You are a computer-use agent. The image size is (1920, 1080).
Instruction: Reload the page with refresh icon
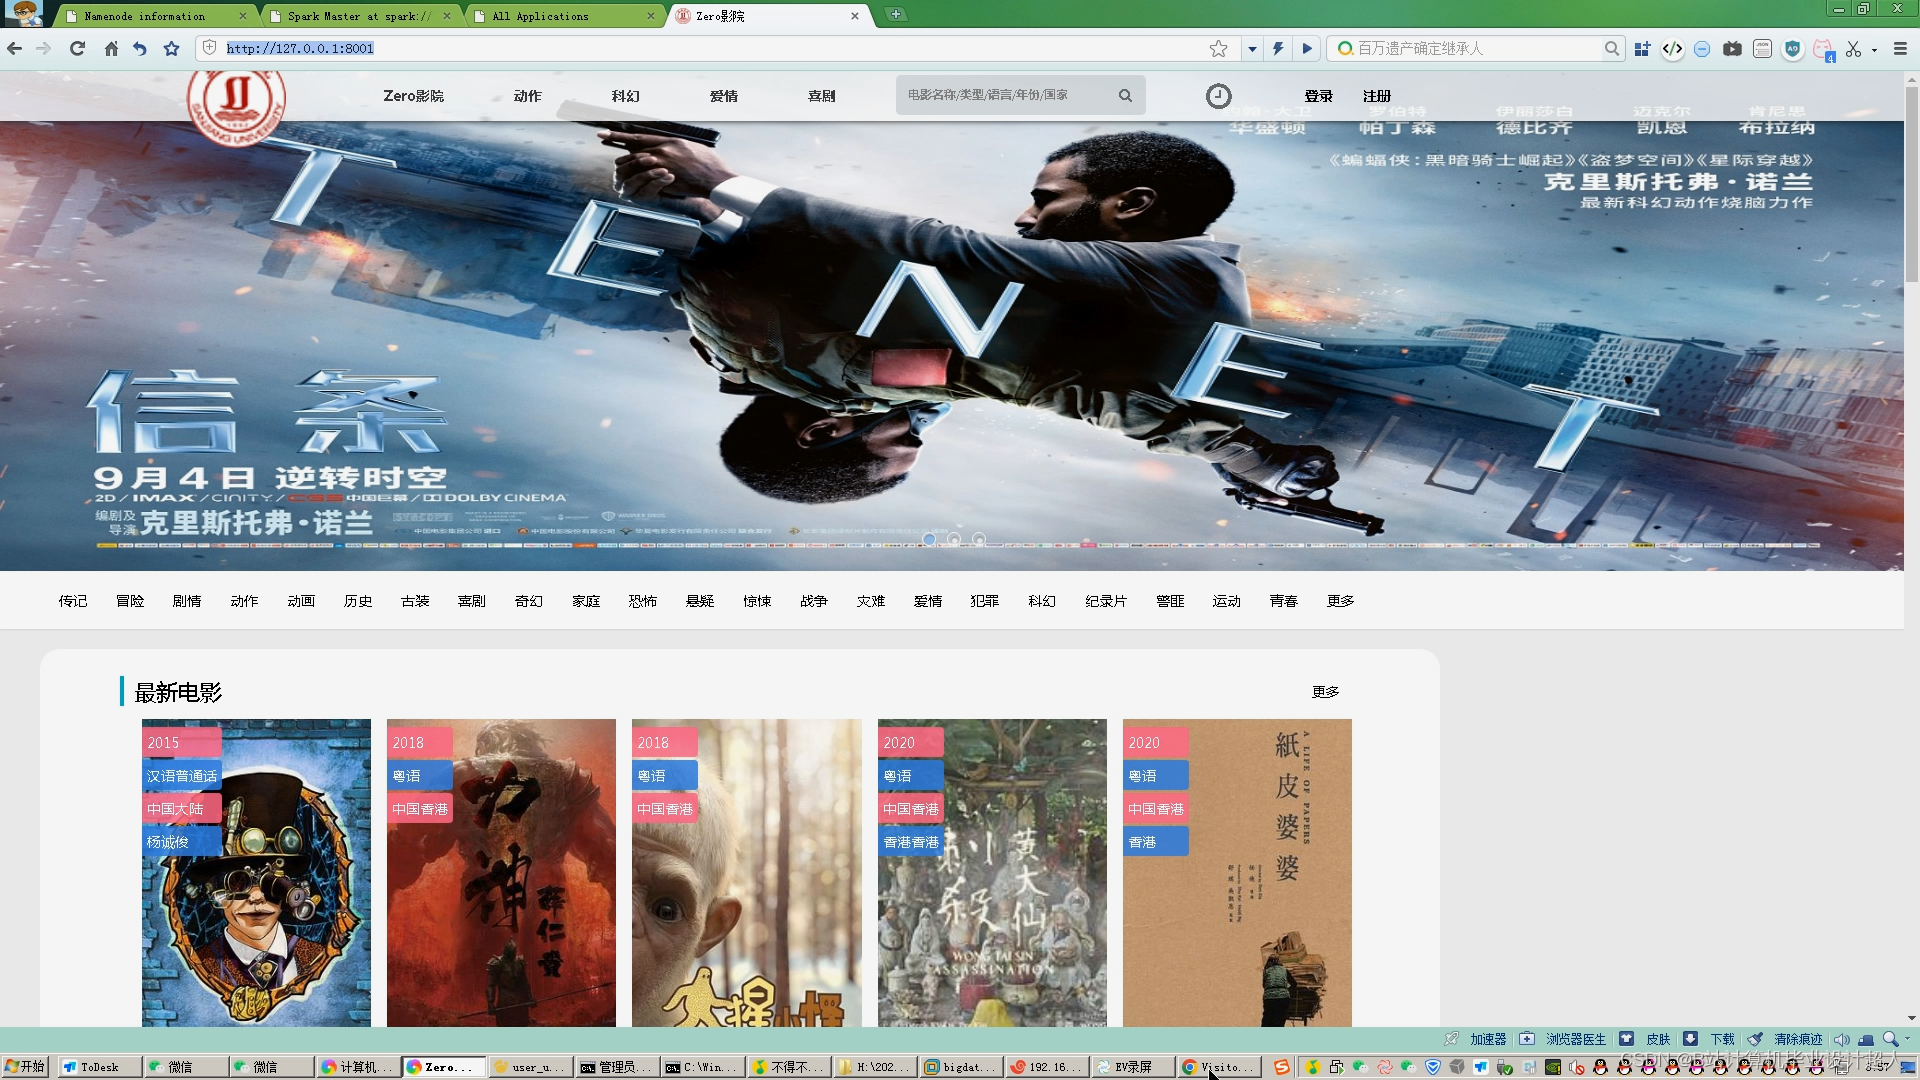pos(77,48)
